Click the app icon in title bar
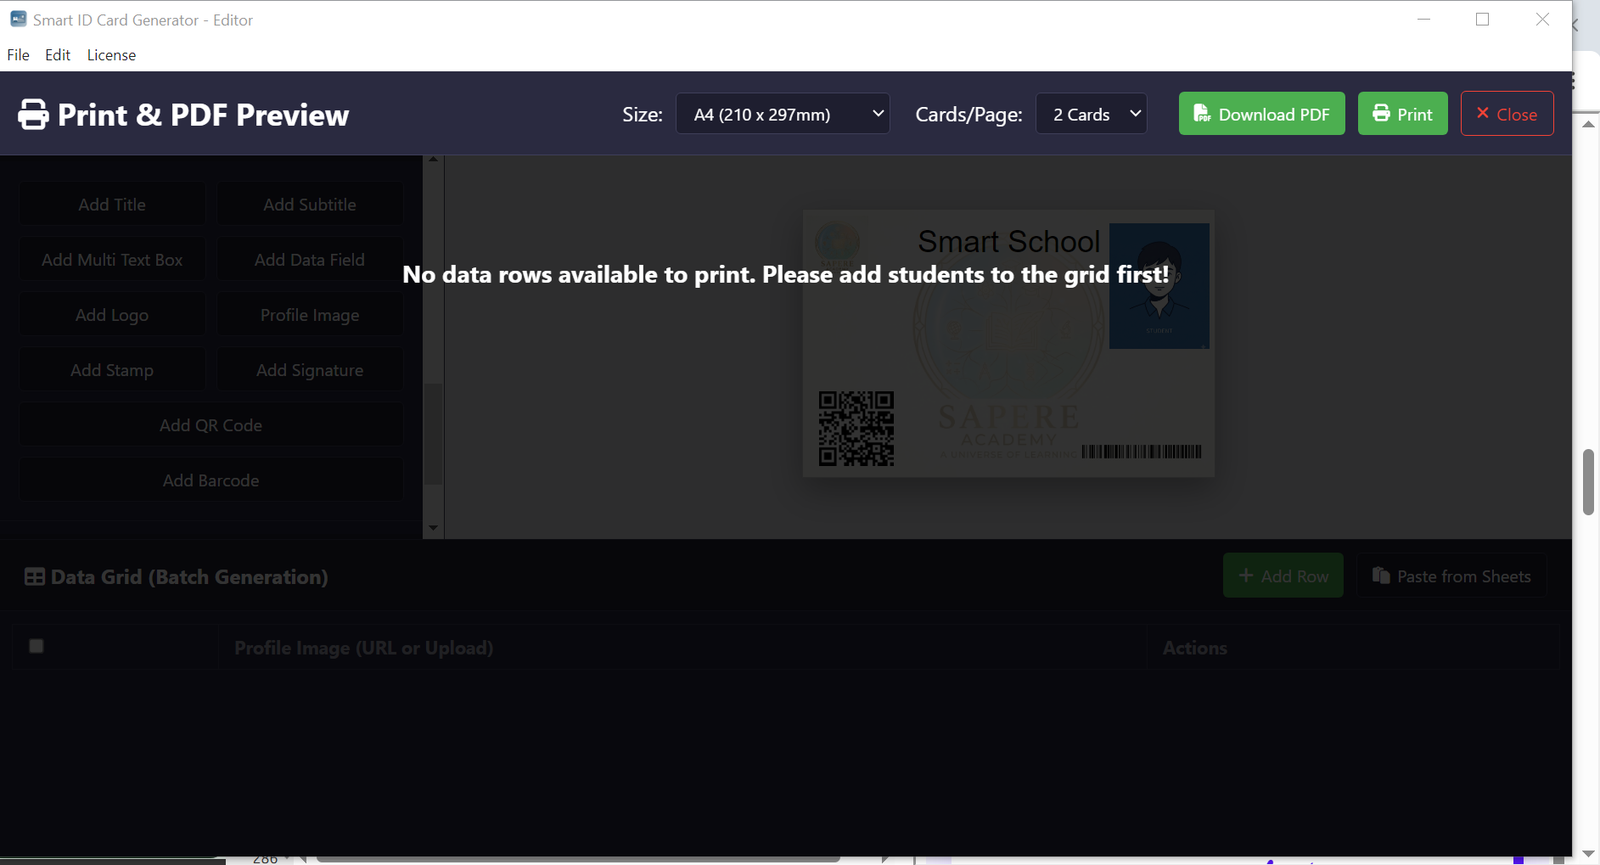1600x865 pixels. click(18, 19)
